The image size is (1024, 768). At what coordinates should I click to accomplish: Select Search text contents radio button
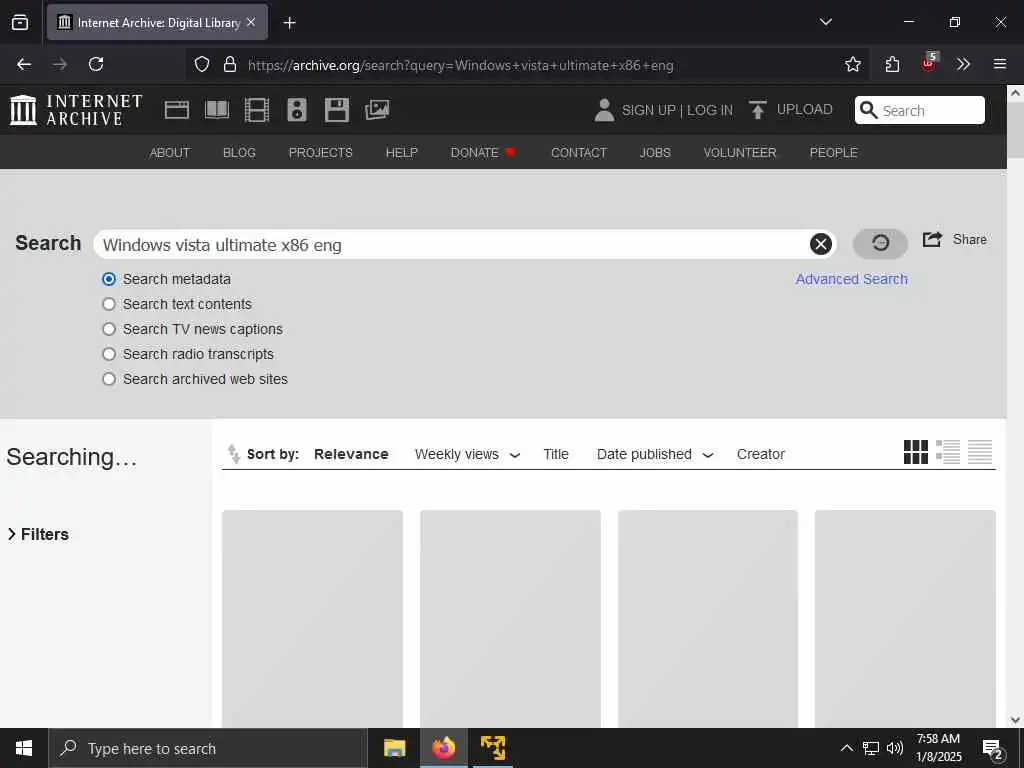pos(109,304)
